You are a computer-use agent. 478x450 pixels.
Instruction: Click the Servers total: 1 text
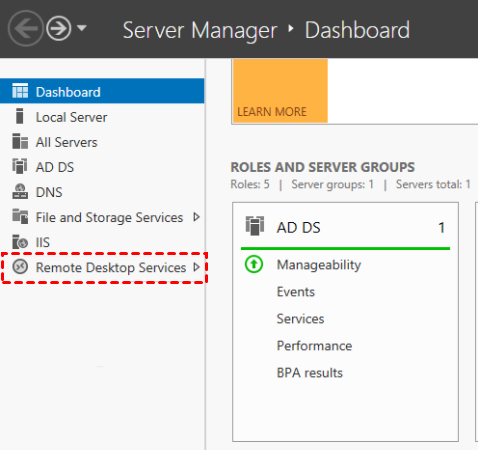433,184
